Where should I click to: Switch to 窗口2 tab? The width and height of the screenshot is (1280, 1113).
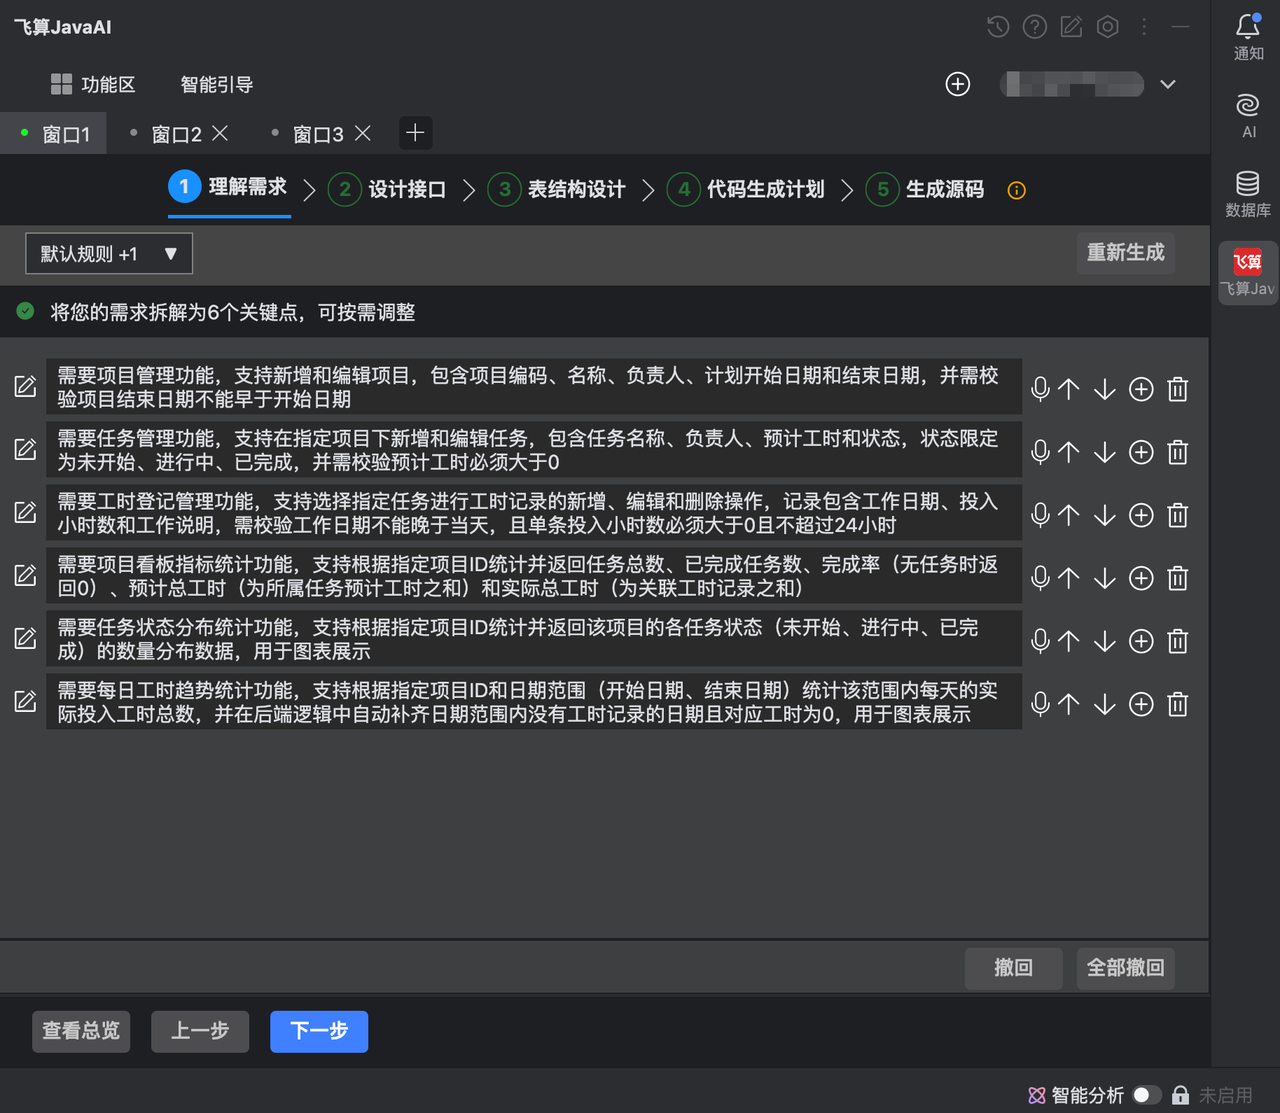(x=176, y=134)
